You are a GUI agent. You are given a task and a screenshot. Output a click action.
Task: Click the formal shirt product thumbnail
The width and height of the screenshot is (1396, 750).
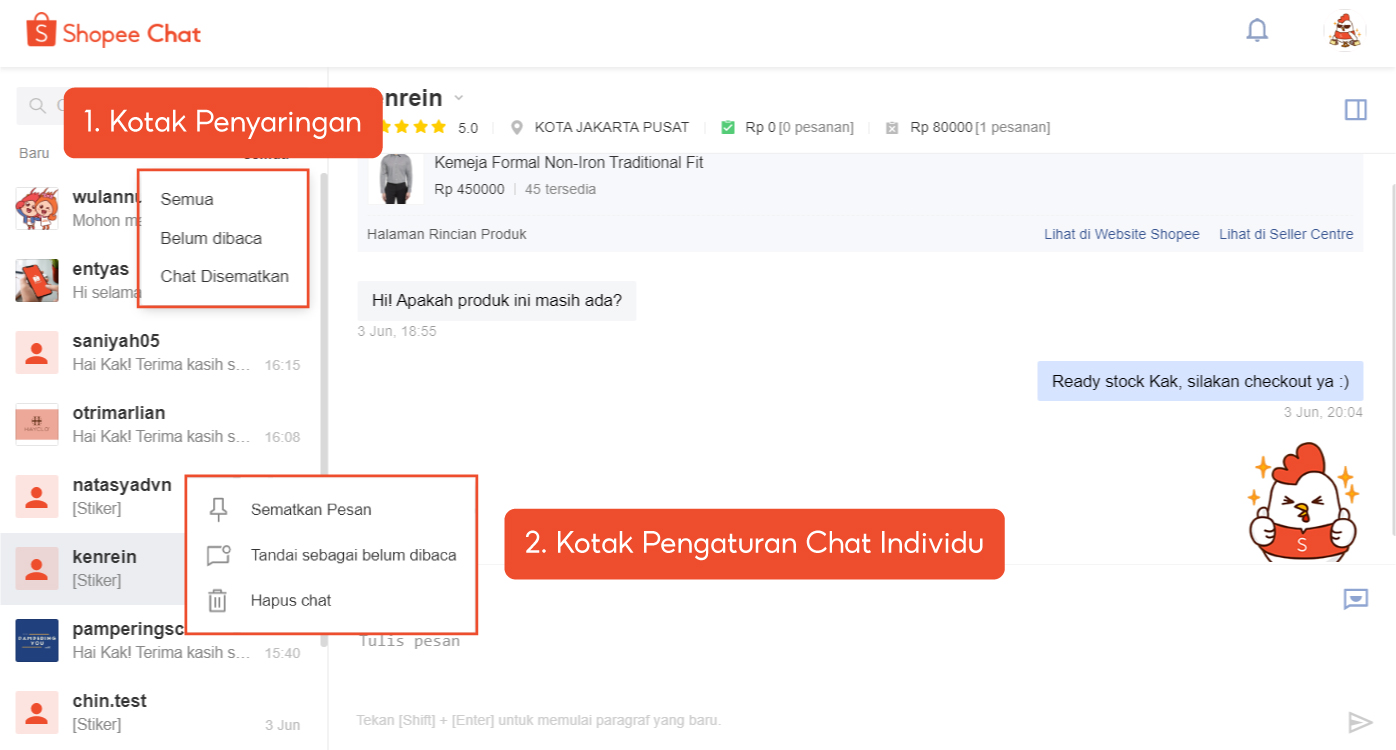(x=396, y=178)
